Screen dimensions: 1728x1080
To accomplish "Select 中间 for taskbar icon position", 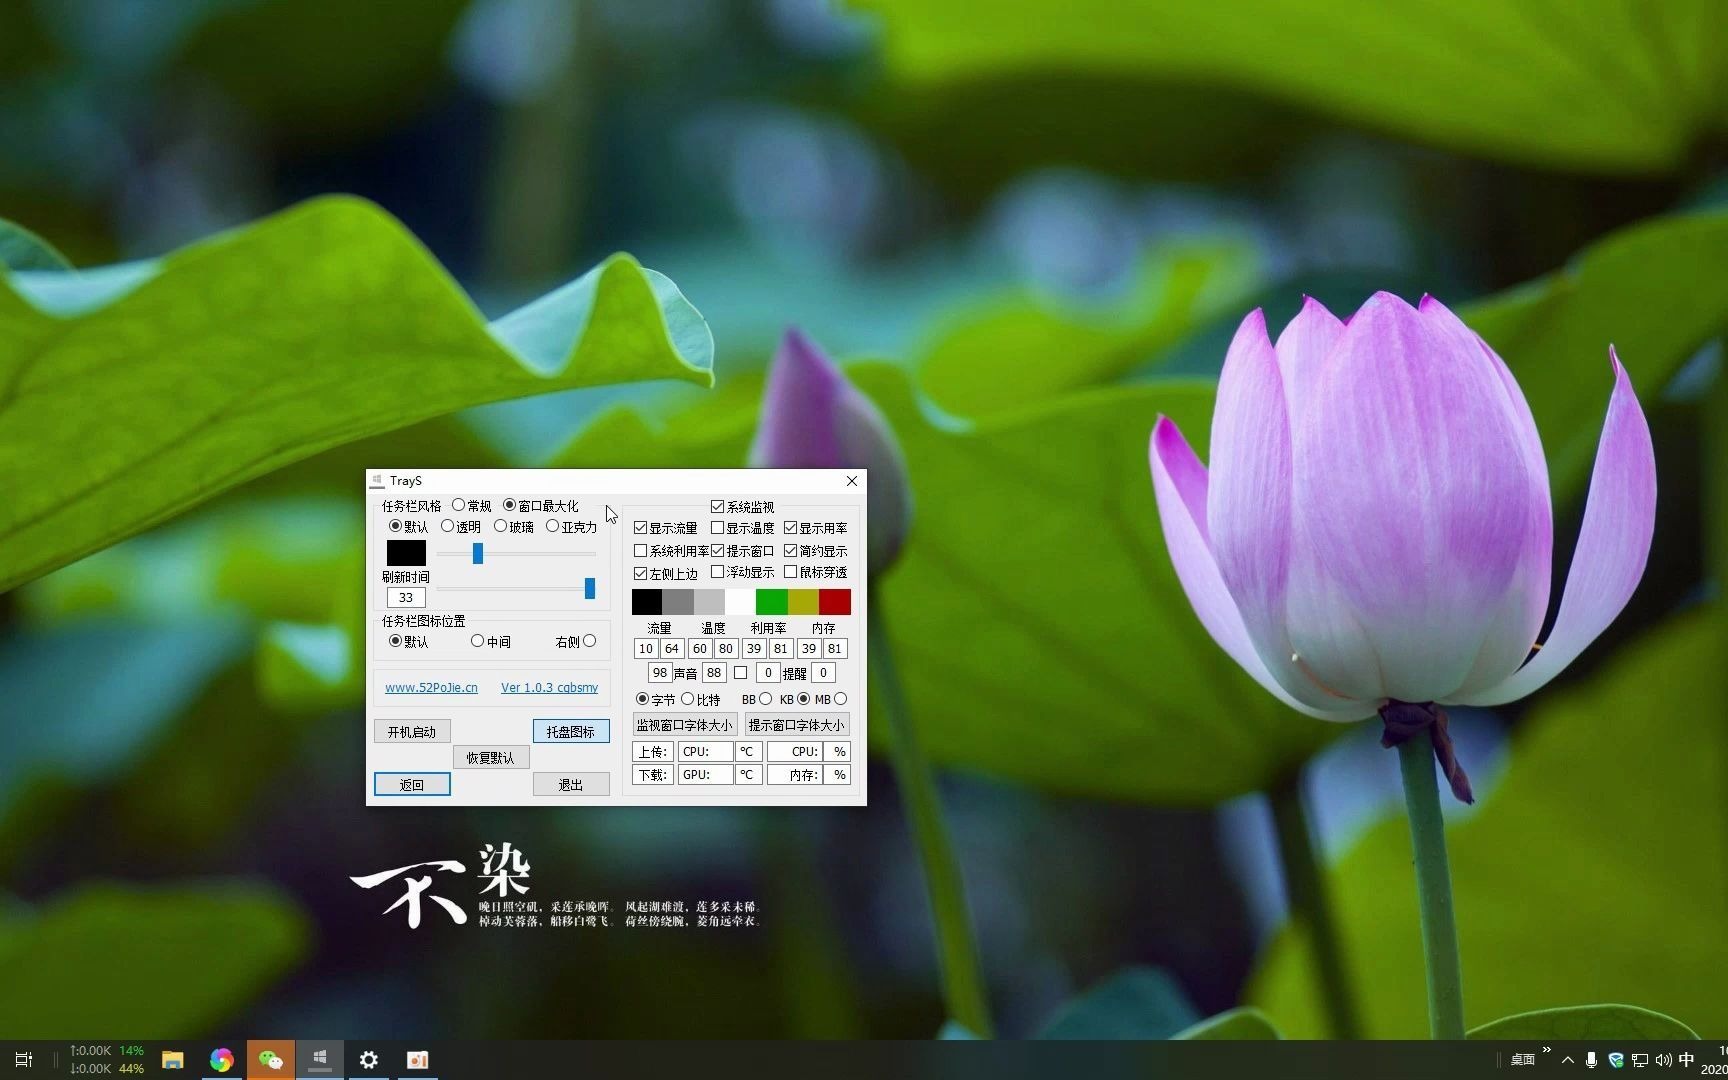I will pos(478,641).
